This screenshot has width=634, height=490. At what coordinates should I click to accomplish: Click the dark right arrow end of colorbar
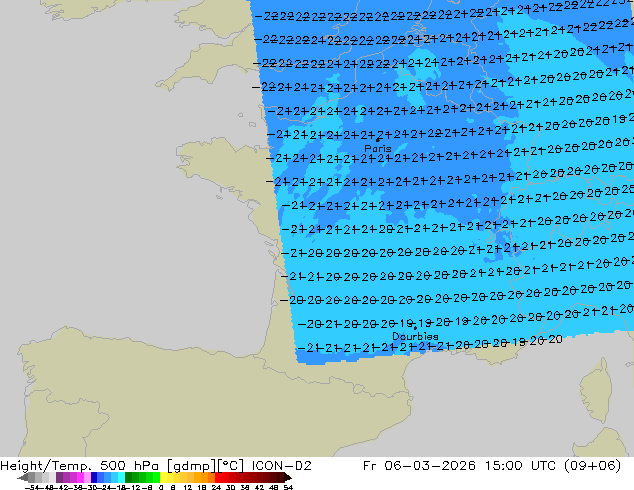pos(288,477)
